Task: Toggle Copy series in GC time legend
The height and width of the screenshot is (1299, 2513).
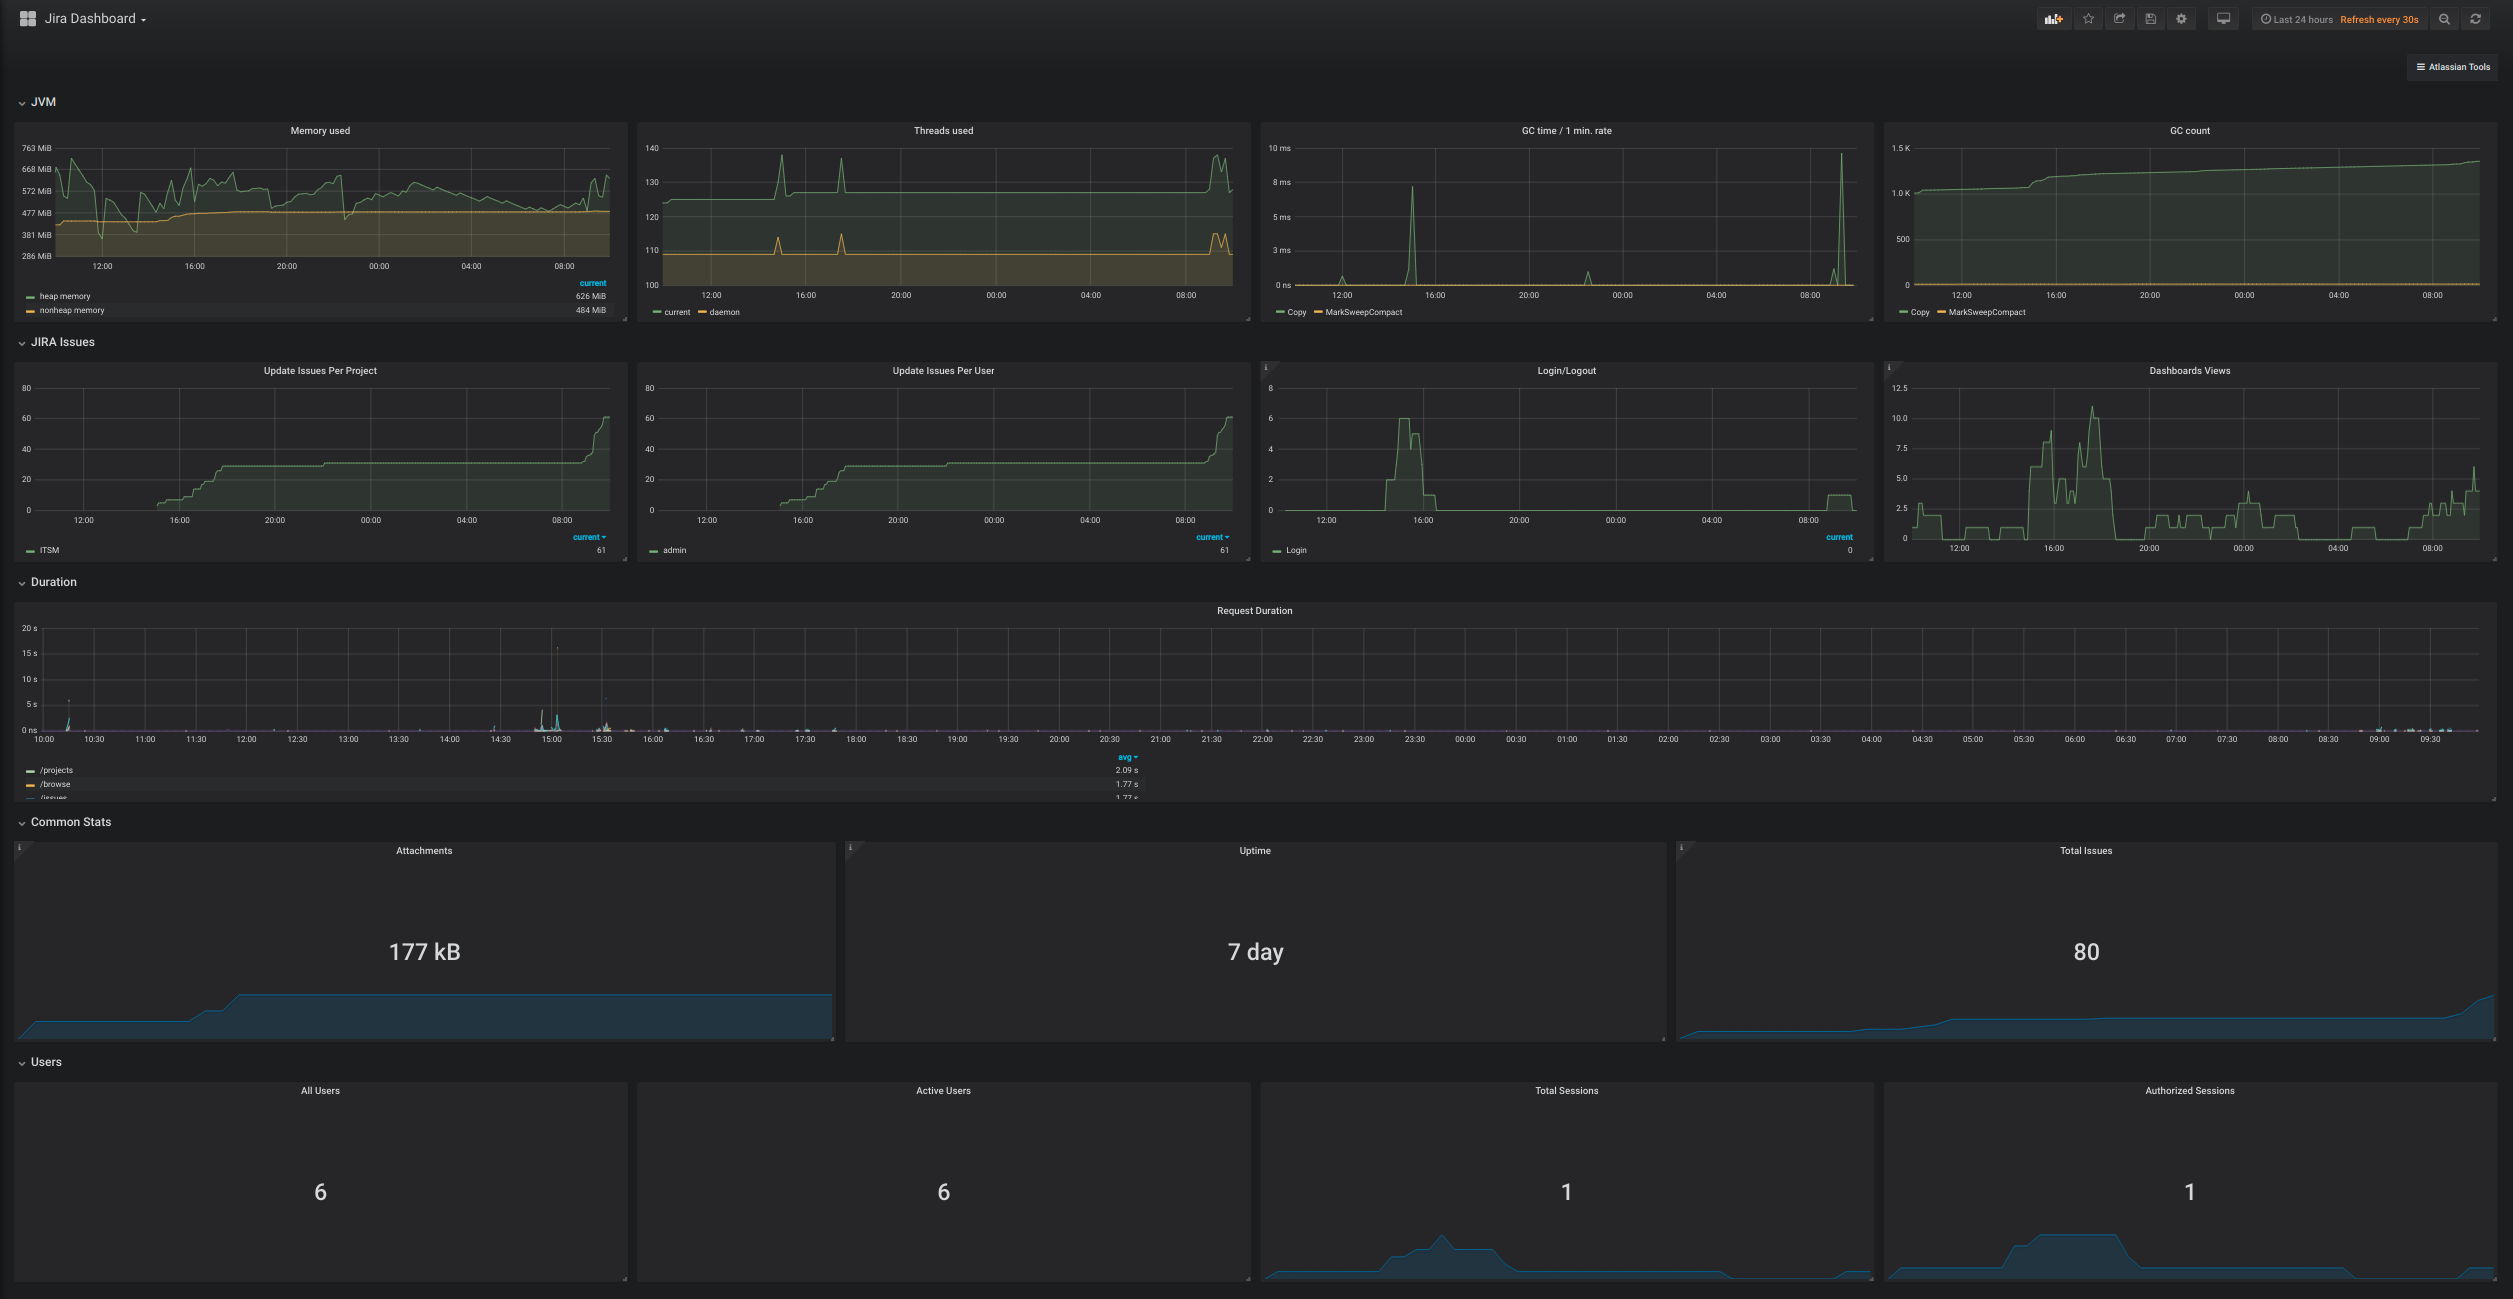Action: click(1297, 312)
